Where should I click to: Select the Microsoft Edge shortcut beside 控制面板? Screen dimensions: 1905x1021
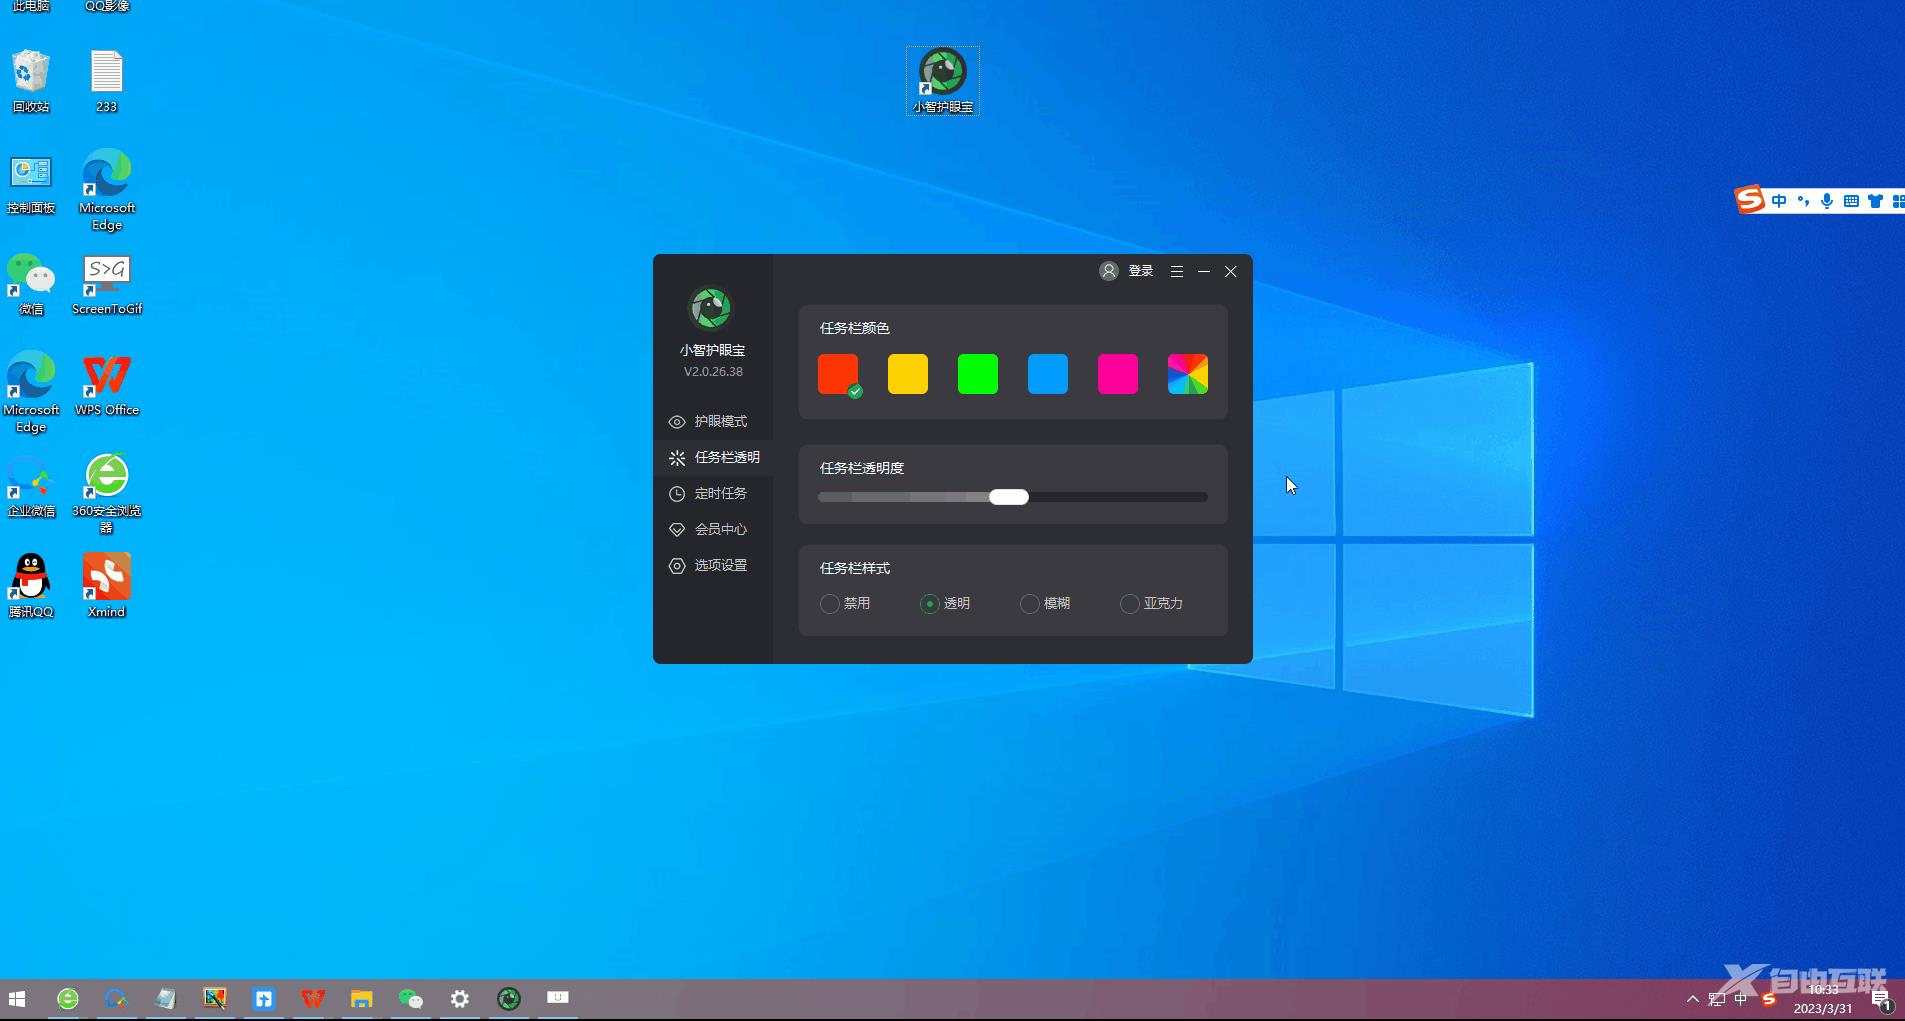coord(107,190)
